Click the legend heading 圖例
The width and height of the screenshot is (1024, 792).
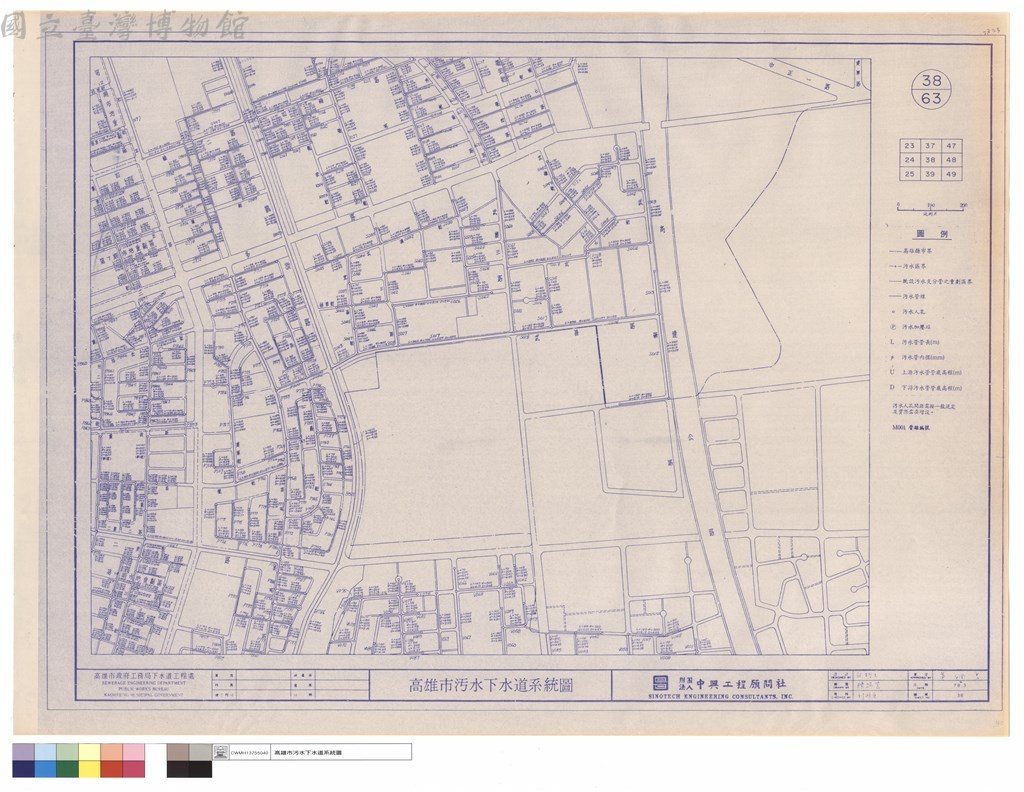[932, 234]
